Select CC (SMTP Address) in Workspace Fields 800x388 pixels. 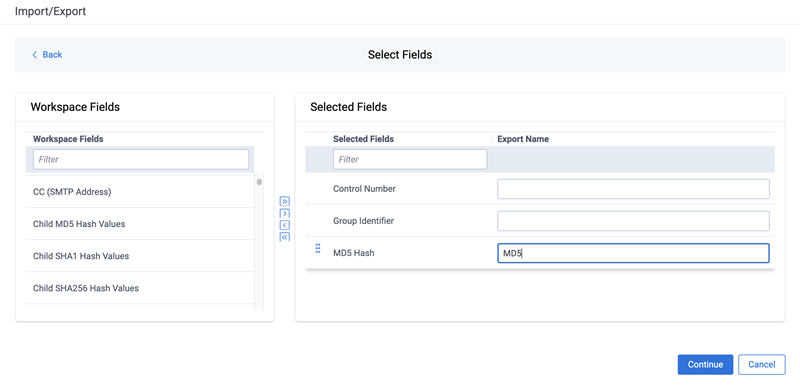pos(140,192)
